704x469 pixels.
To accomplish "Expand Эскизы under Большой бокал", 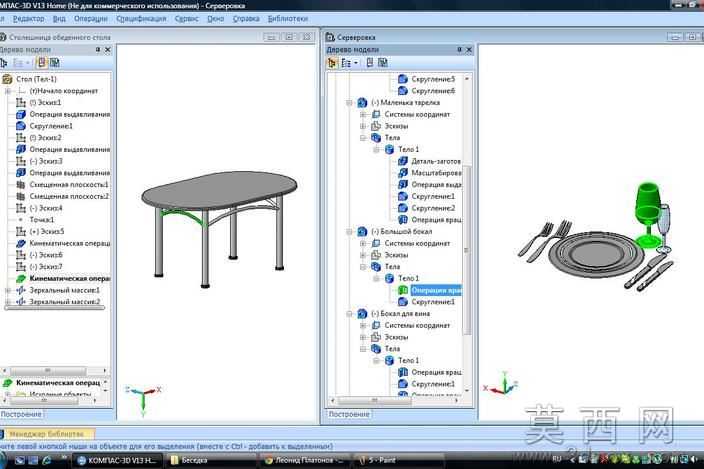I will click(x=363, y=255).
